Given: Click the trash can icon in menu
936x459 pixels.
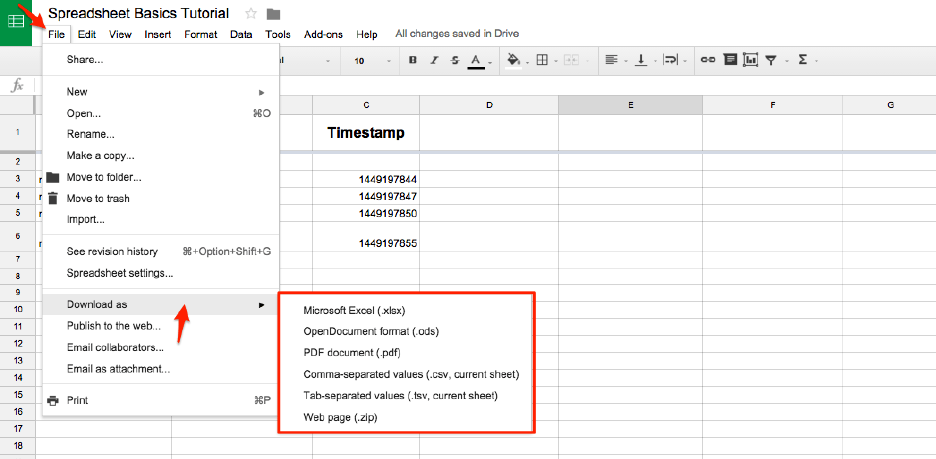Looking at the screenshot, I should 53,198.
